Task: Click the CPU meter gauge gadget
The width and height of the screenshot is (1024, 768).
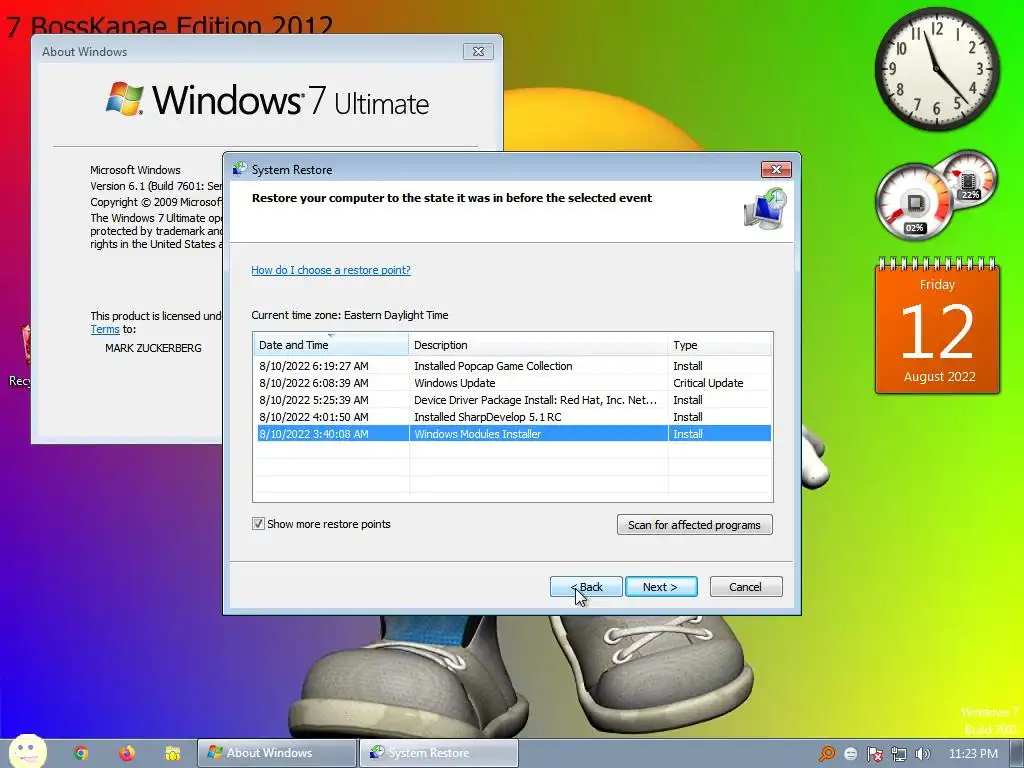Action: 914,203
